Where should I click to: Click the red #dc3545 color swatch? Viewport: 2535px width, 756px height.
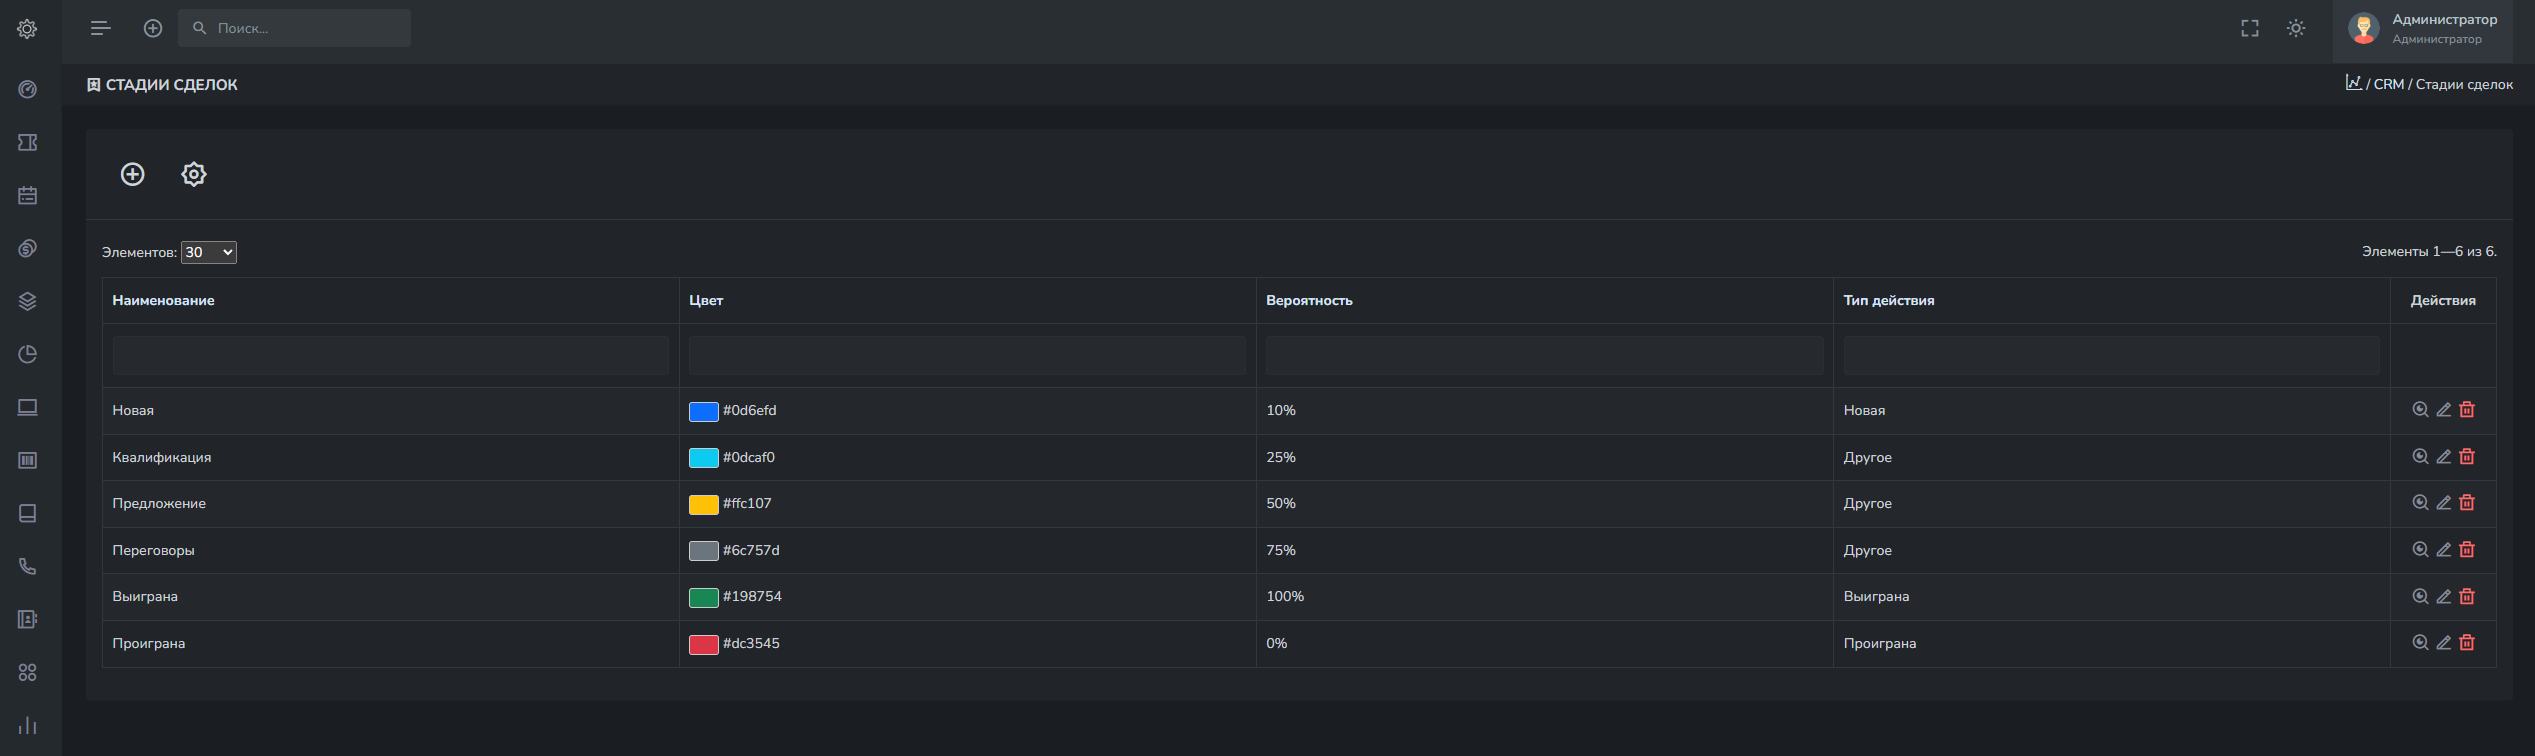pos(703,644)
